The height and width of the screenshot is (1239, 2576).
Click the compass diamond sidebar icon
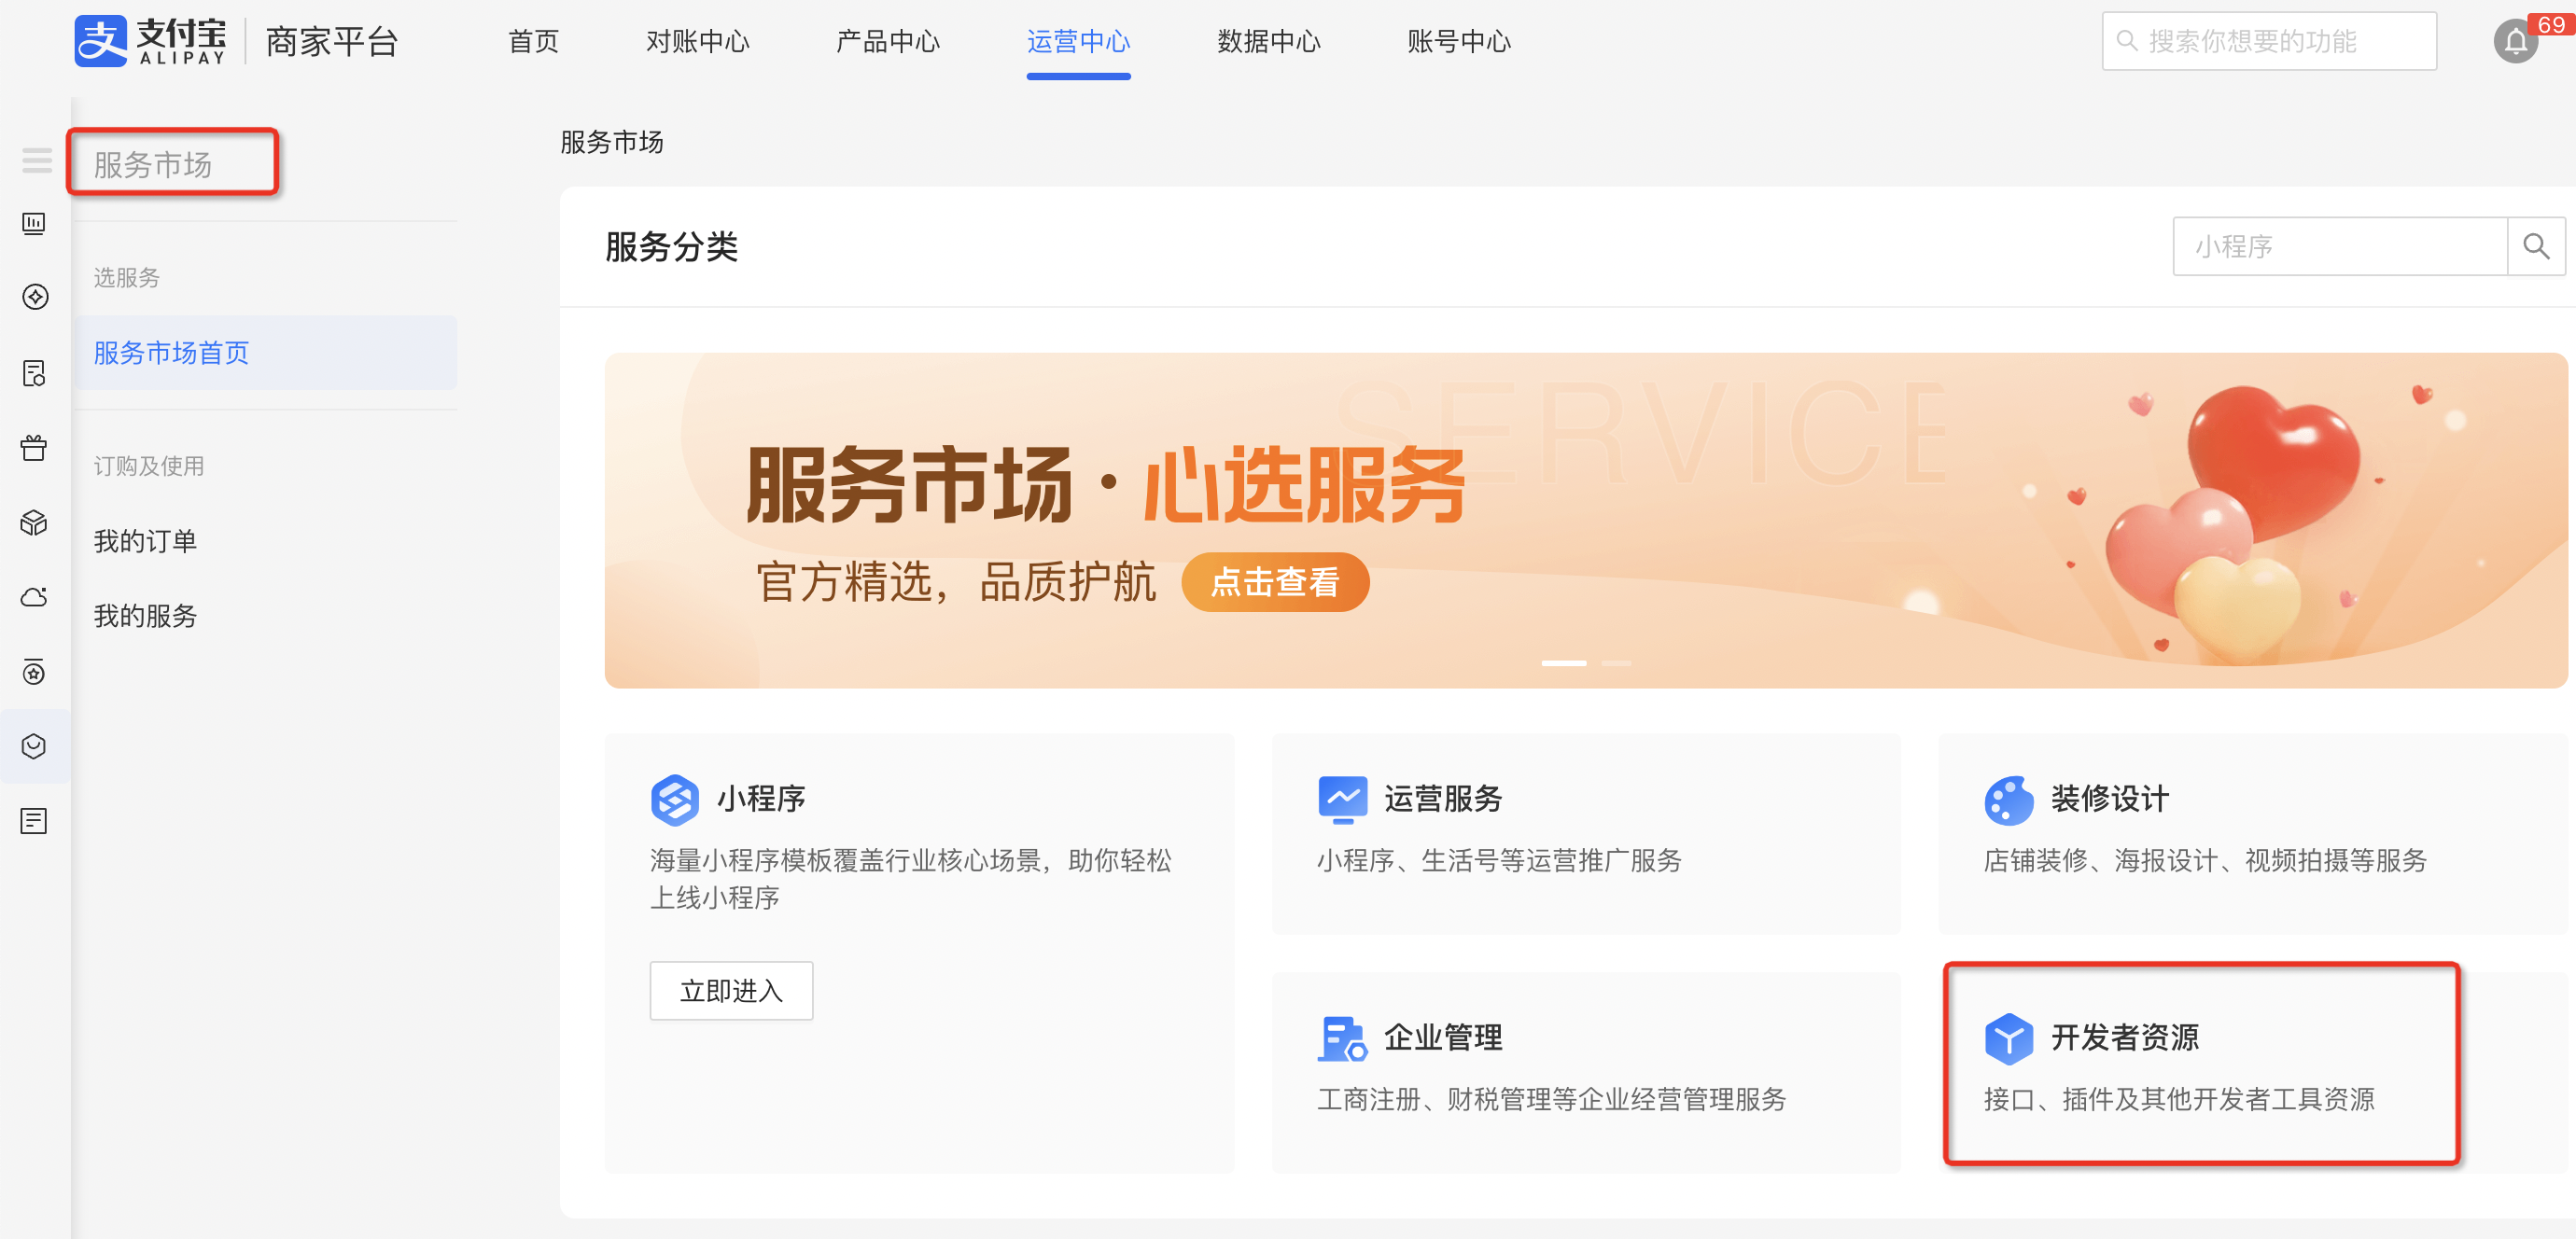click(x=35, y=297)
